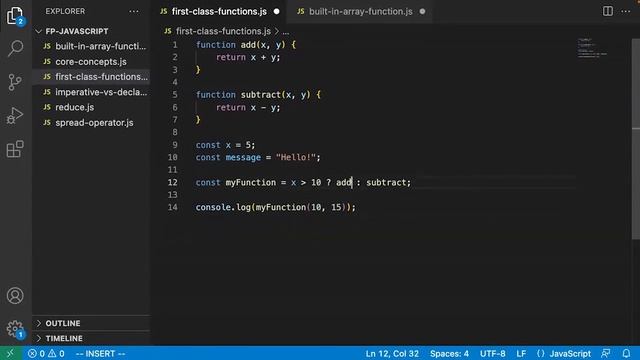The height and width of the screenshot is (360, 640).
Task: Click myFunction on line 12
Action: [x=251, y=182]
